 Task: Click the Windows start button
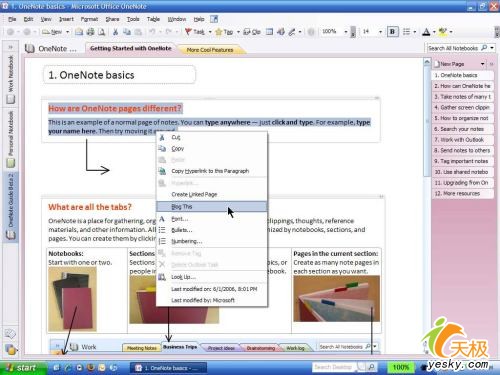(x=23, y=368)
